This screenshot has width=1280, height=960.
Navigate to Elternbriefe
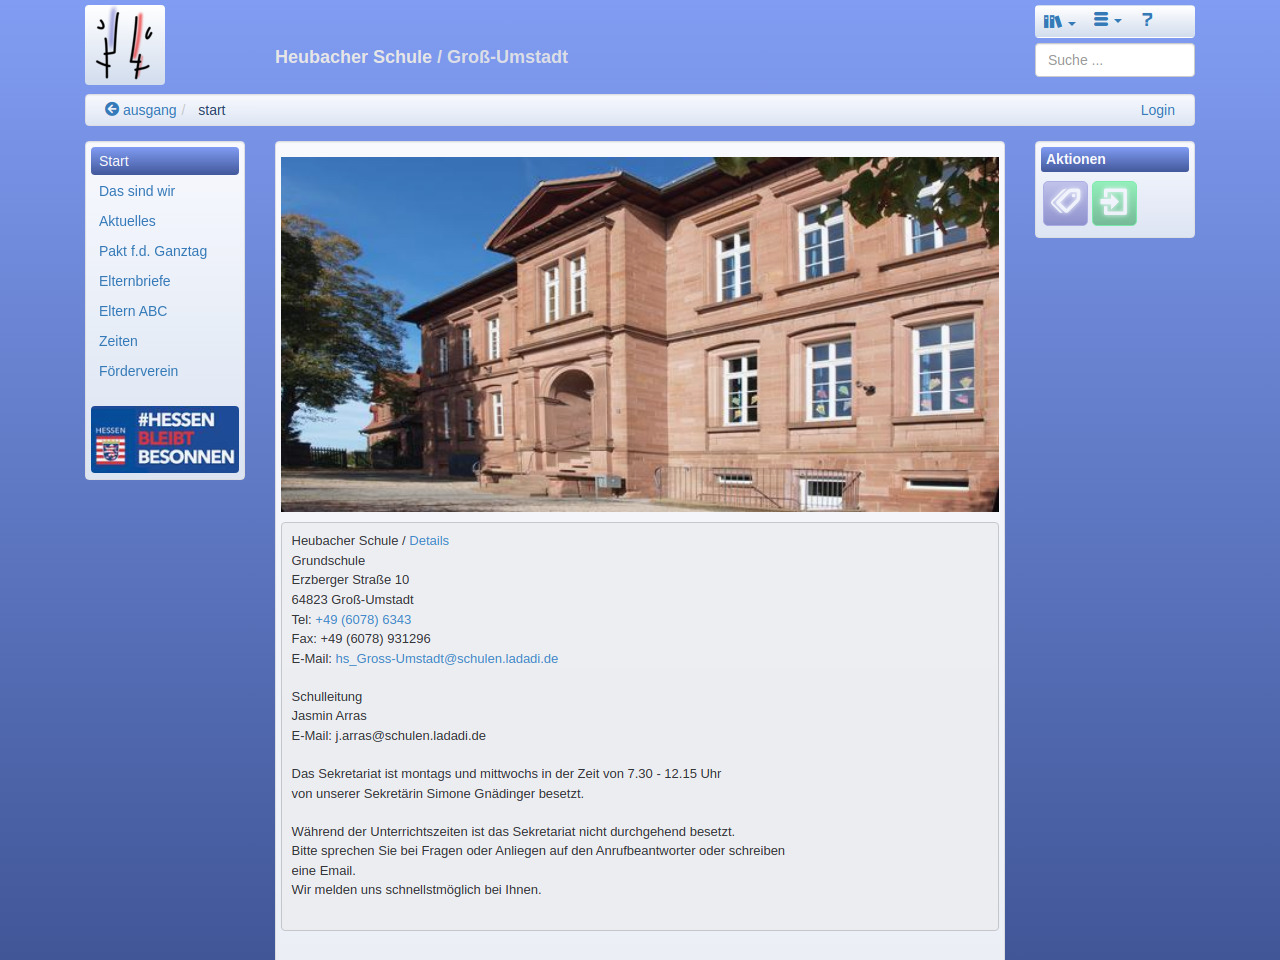point(135,281)
